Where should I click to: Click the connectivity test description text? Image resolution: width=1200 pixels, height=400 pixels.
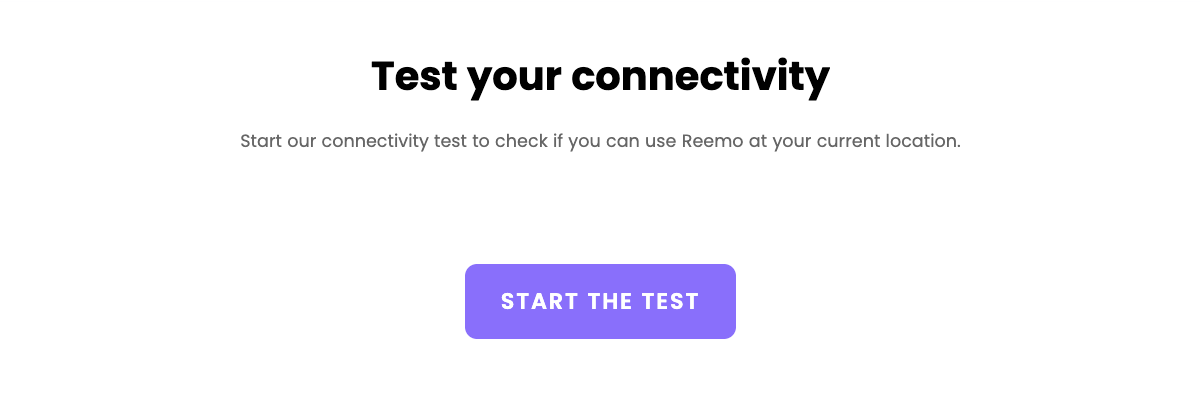tap(600, 141)
